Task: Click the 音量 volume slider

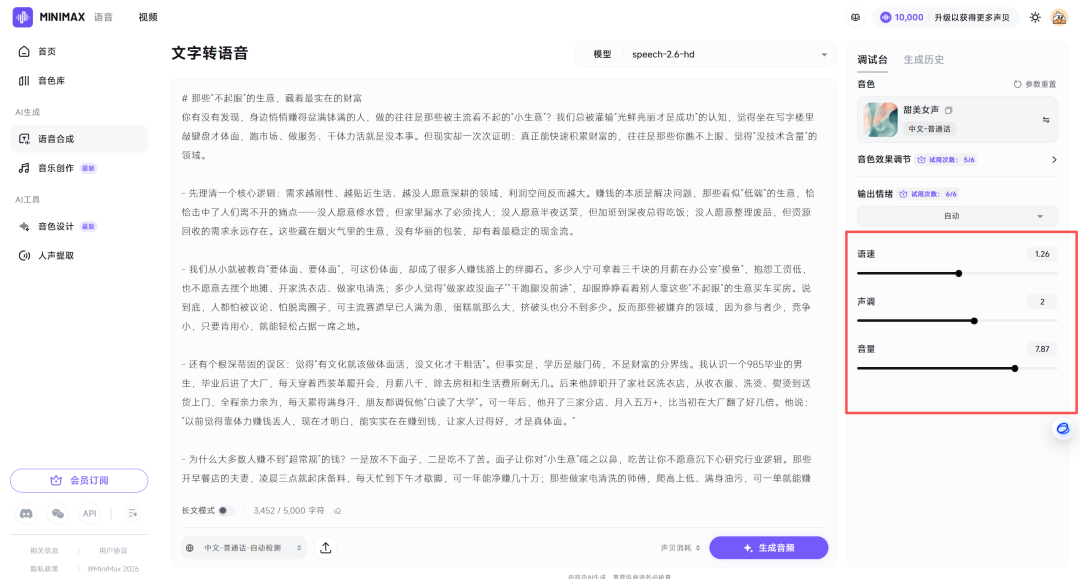Action: [x=957, y=368]
